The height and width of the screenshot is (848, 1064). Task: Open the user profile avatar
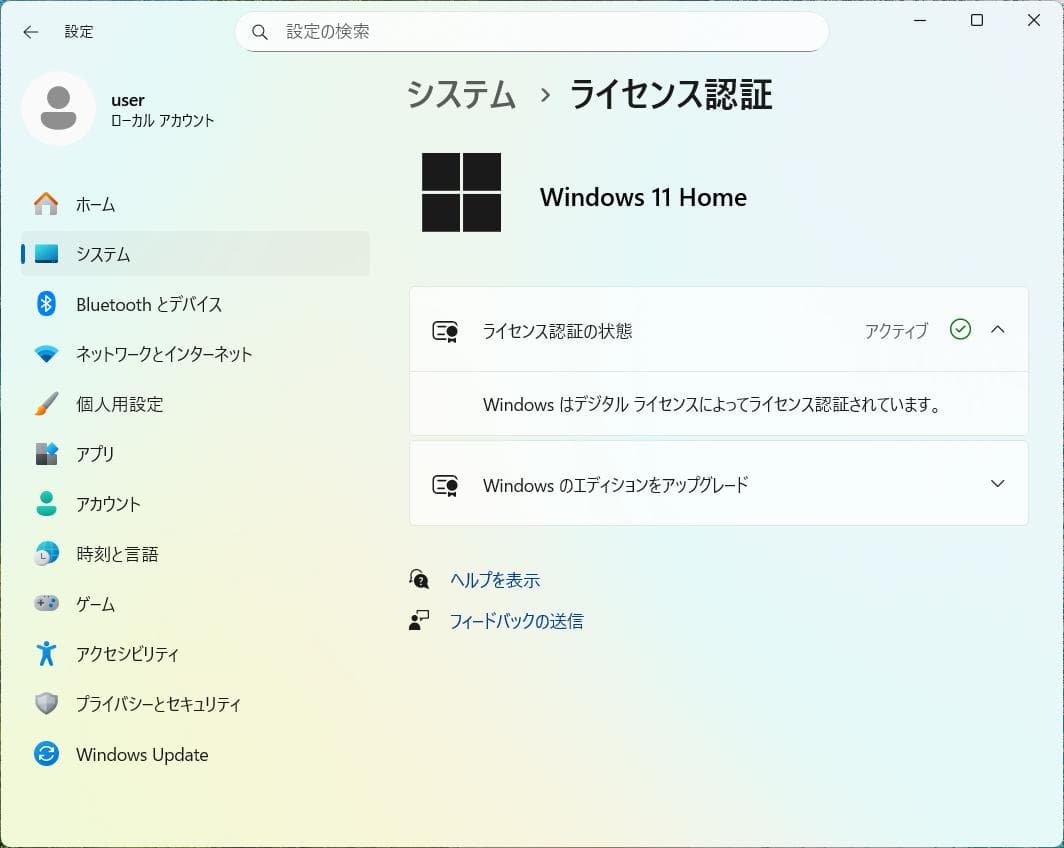[58, 109]
